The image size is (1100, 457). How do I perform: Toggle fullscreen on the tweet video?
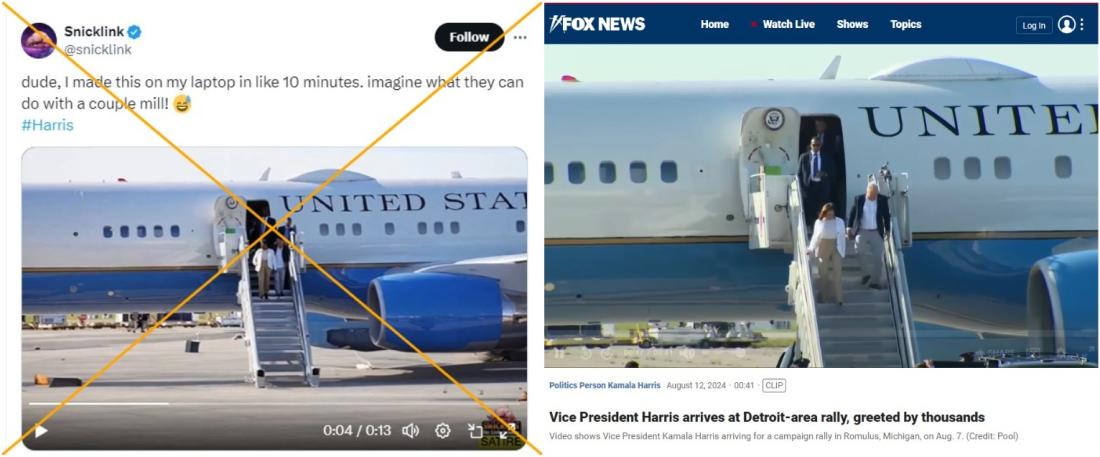[x=507, y=430]
